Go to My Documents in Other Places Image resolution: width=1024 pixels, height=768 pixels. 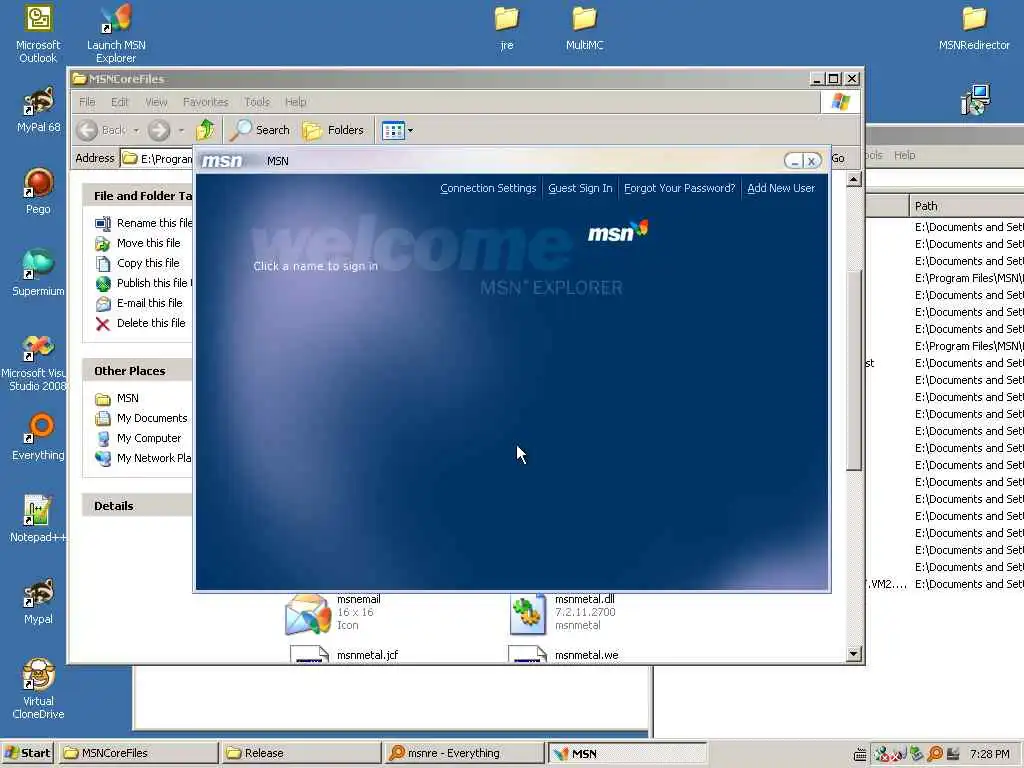tap(141, 418)
